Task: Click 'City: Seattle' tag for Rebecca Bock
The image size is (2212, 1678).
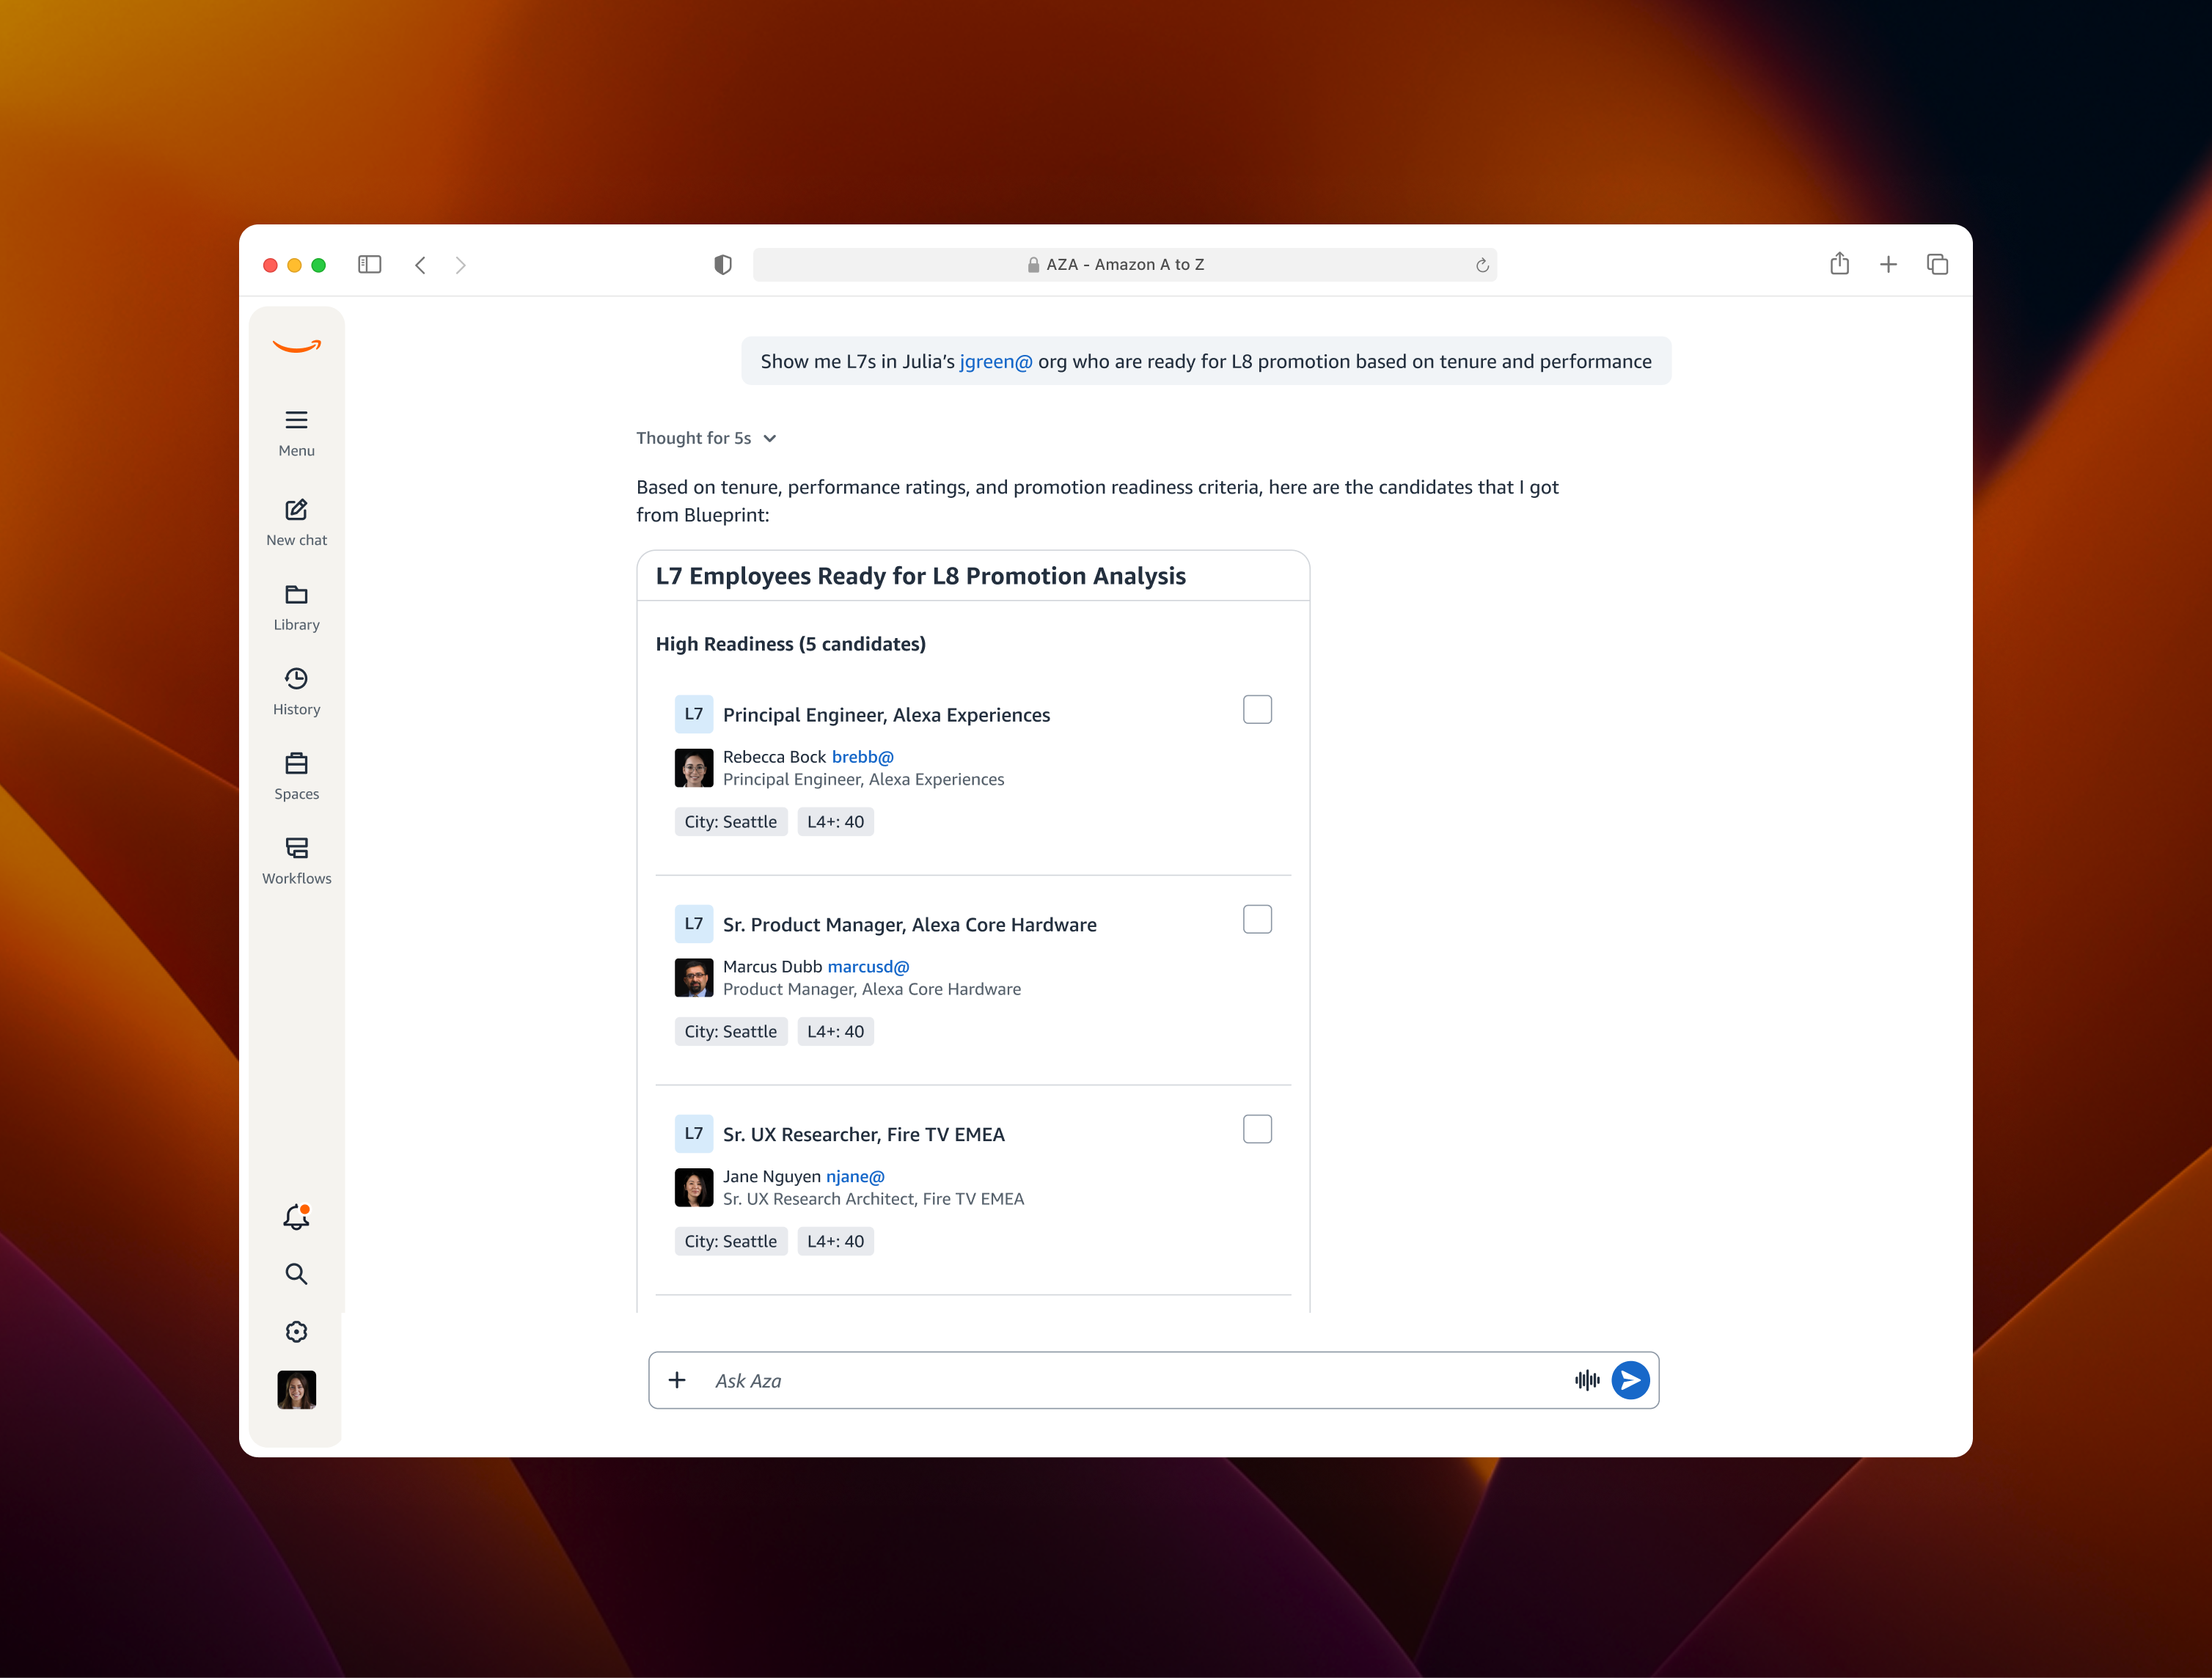Action: pyautogui.click(x=731, y=822)
